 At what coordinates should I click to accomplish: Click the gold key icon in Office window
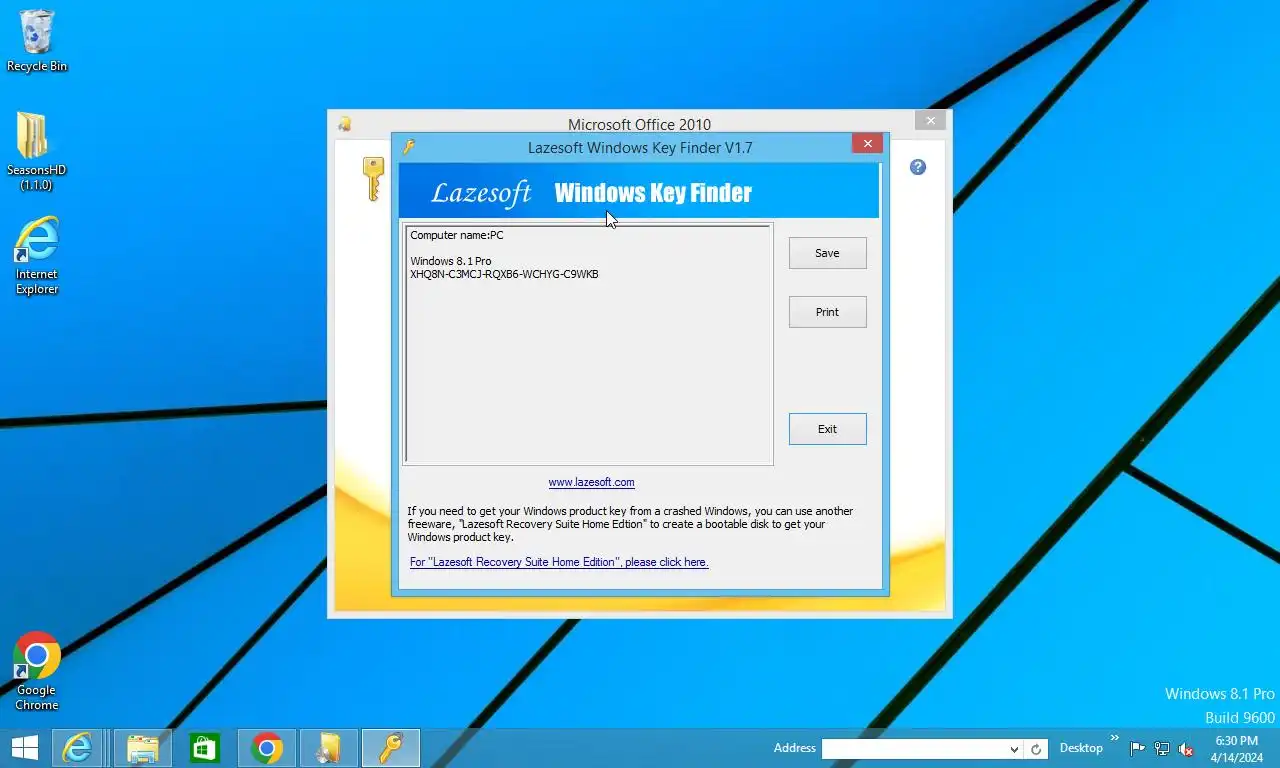click(373, 179)
